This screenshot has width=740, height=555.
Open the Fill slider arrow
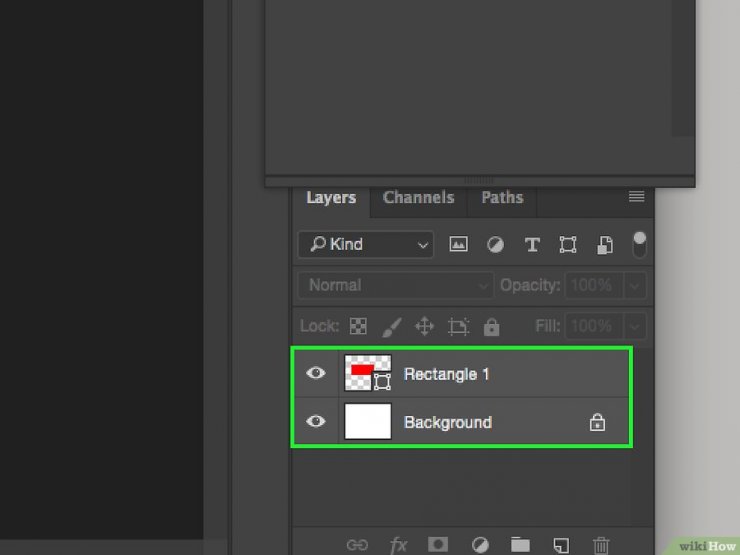[x=635, y=326]
